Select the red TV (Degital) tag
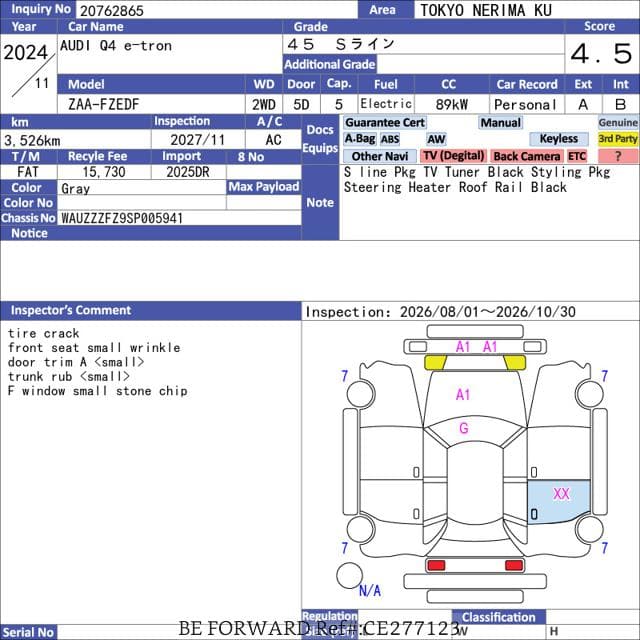Screen dimensions: 640x640 [453, 156]
